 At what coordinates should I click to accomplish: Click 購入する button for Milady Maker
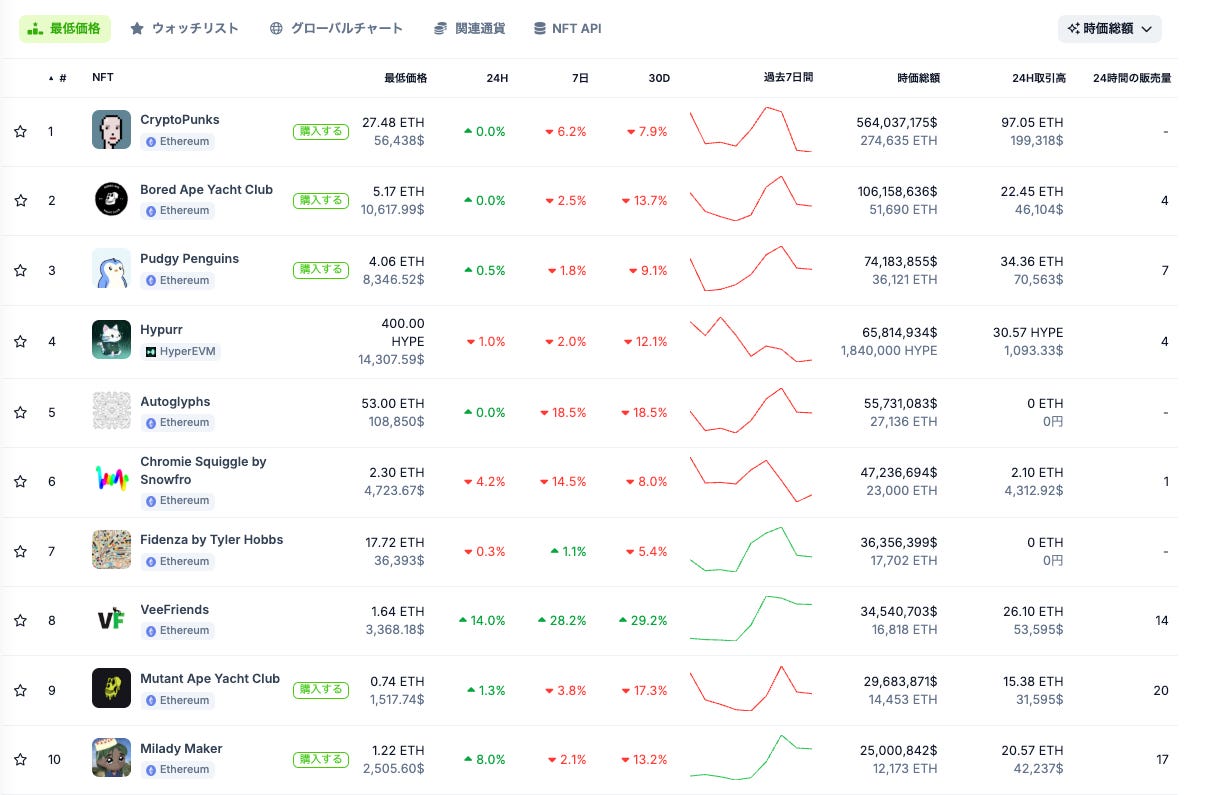click(321, 759)
